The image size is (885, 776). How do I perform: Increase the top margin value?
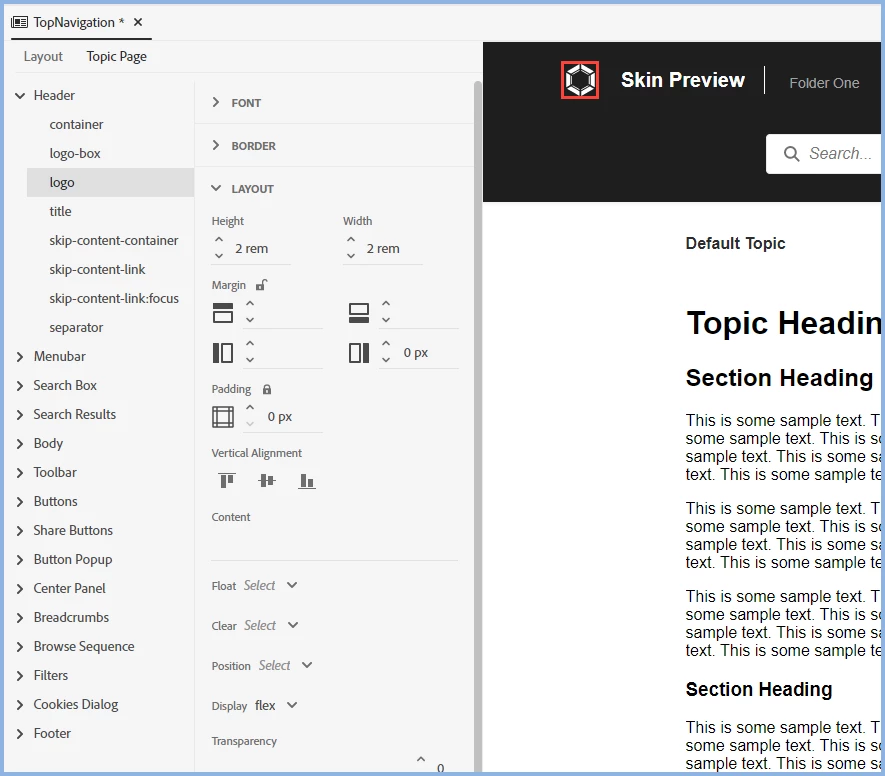coord(250,304)
